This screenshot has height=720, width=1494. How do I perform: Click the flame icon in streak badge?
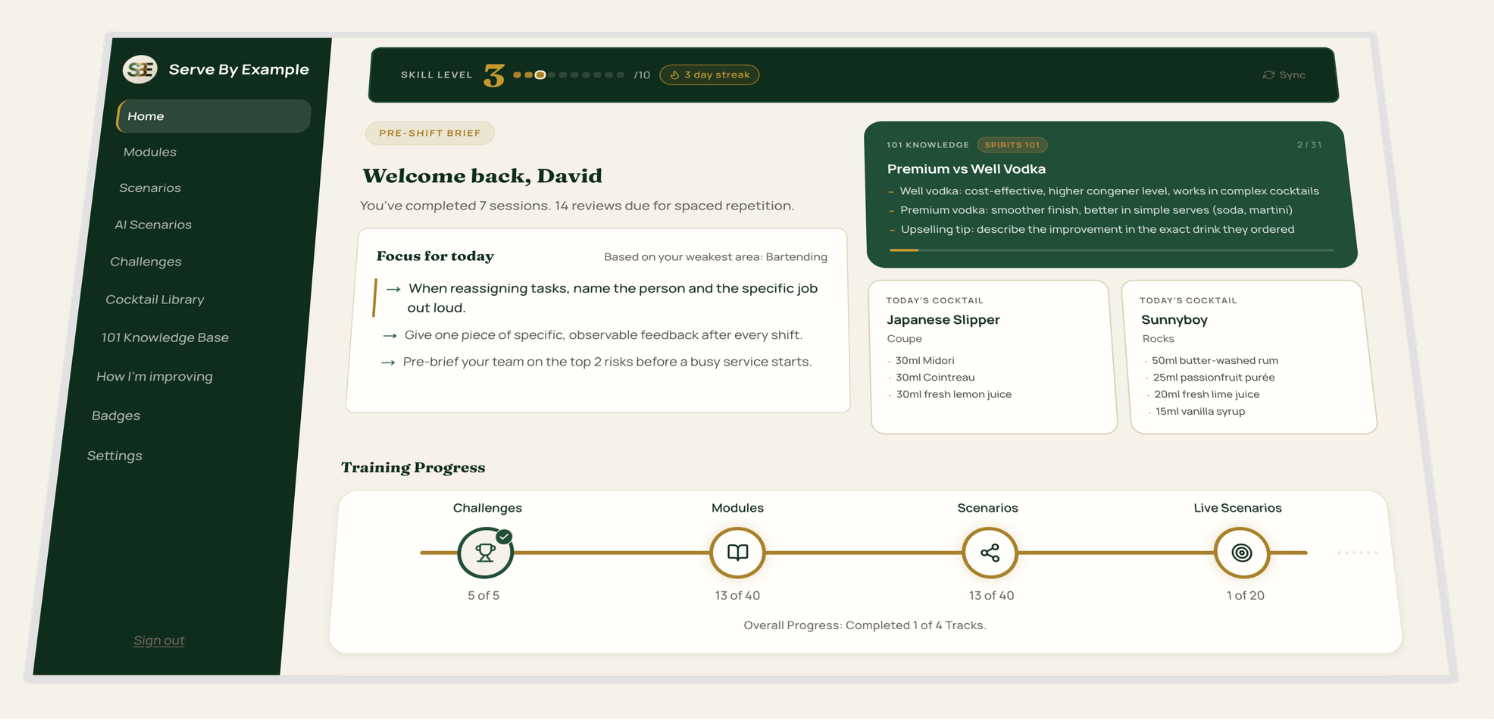[674, 75]
